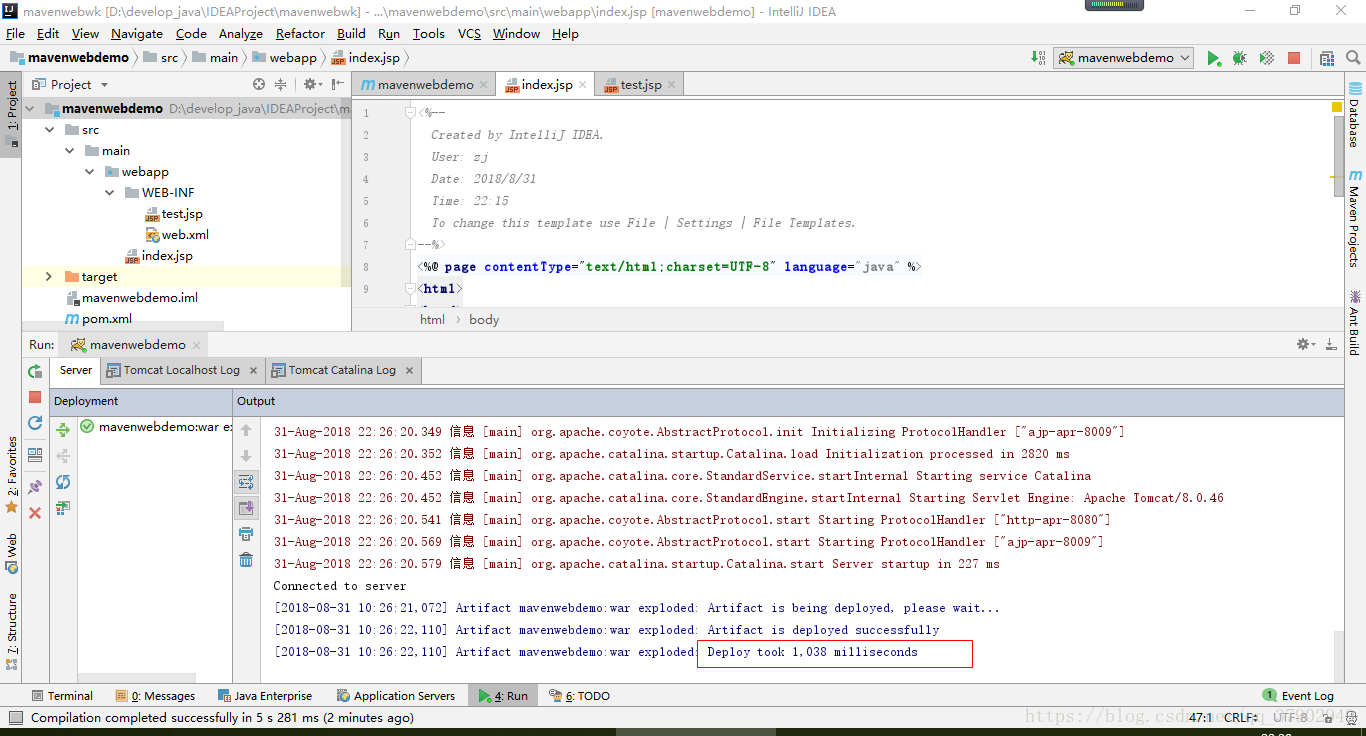Collapse the mavenwebdemo root folder
1366x736 pixels.
29,108
